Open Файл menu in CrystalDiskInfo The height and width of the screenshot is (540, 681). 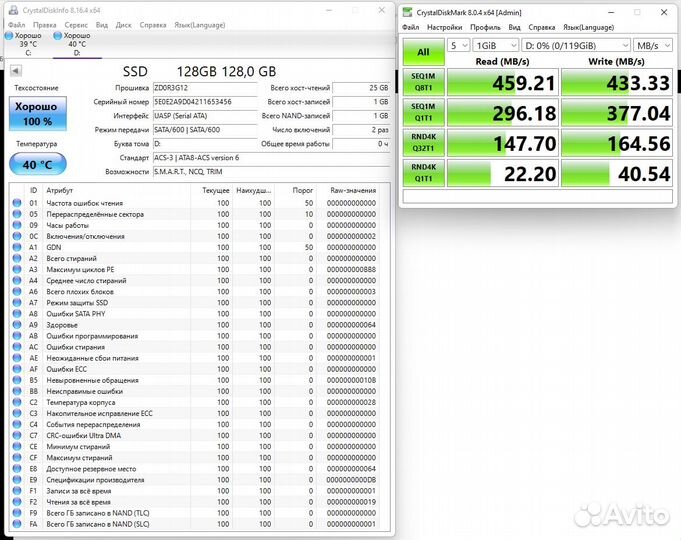17,25
